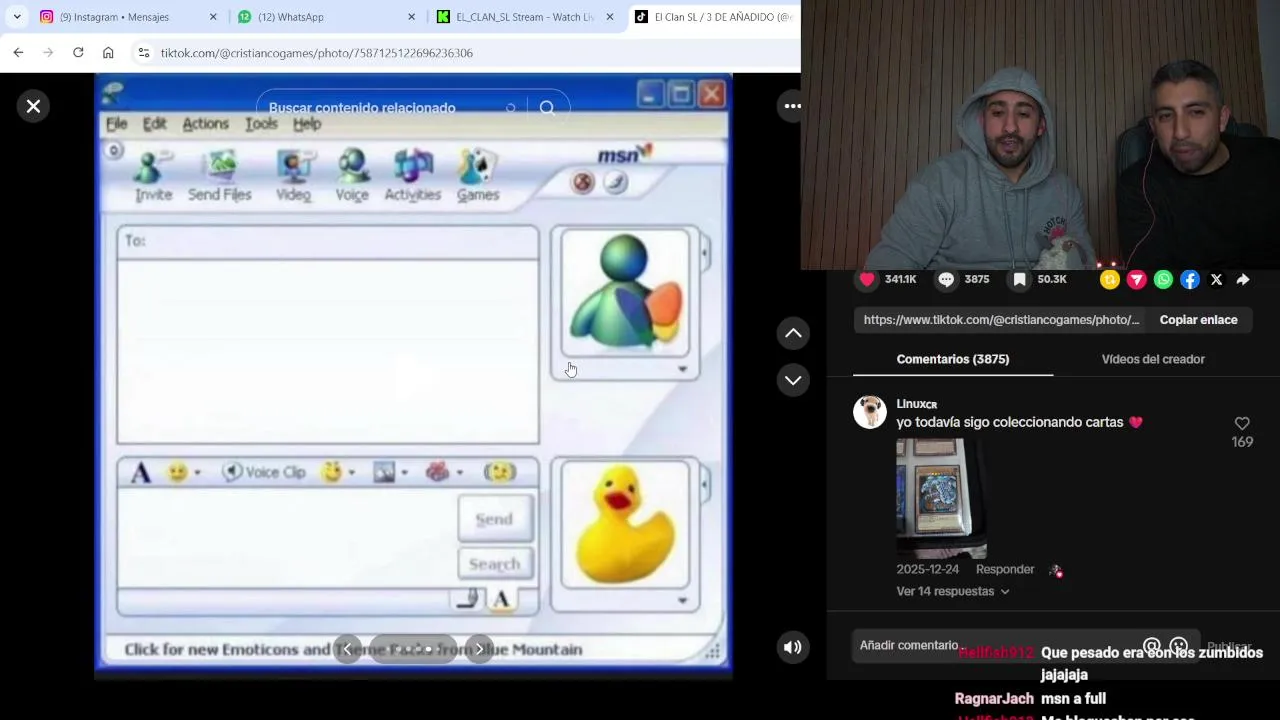Show the previous photo in the carousel

pyautogui.click(x=347, y=649)
